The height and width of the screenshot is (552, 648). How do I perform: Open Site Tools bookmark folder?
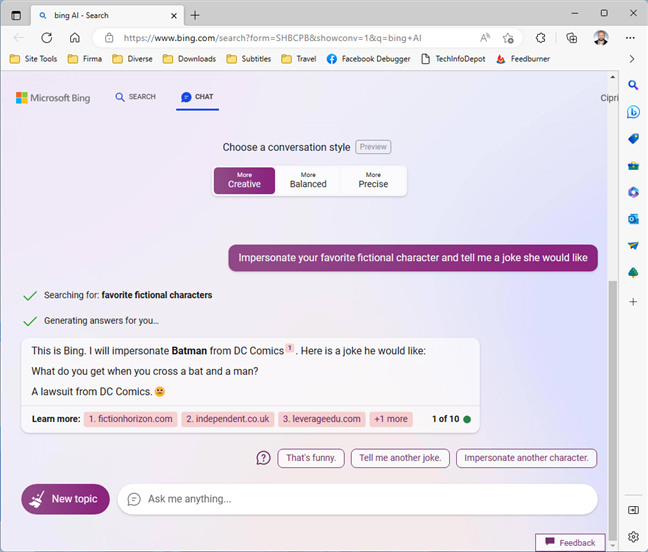coord(33,59)
